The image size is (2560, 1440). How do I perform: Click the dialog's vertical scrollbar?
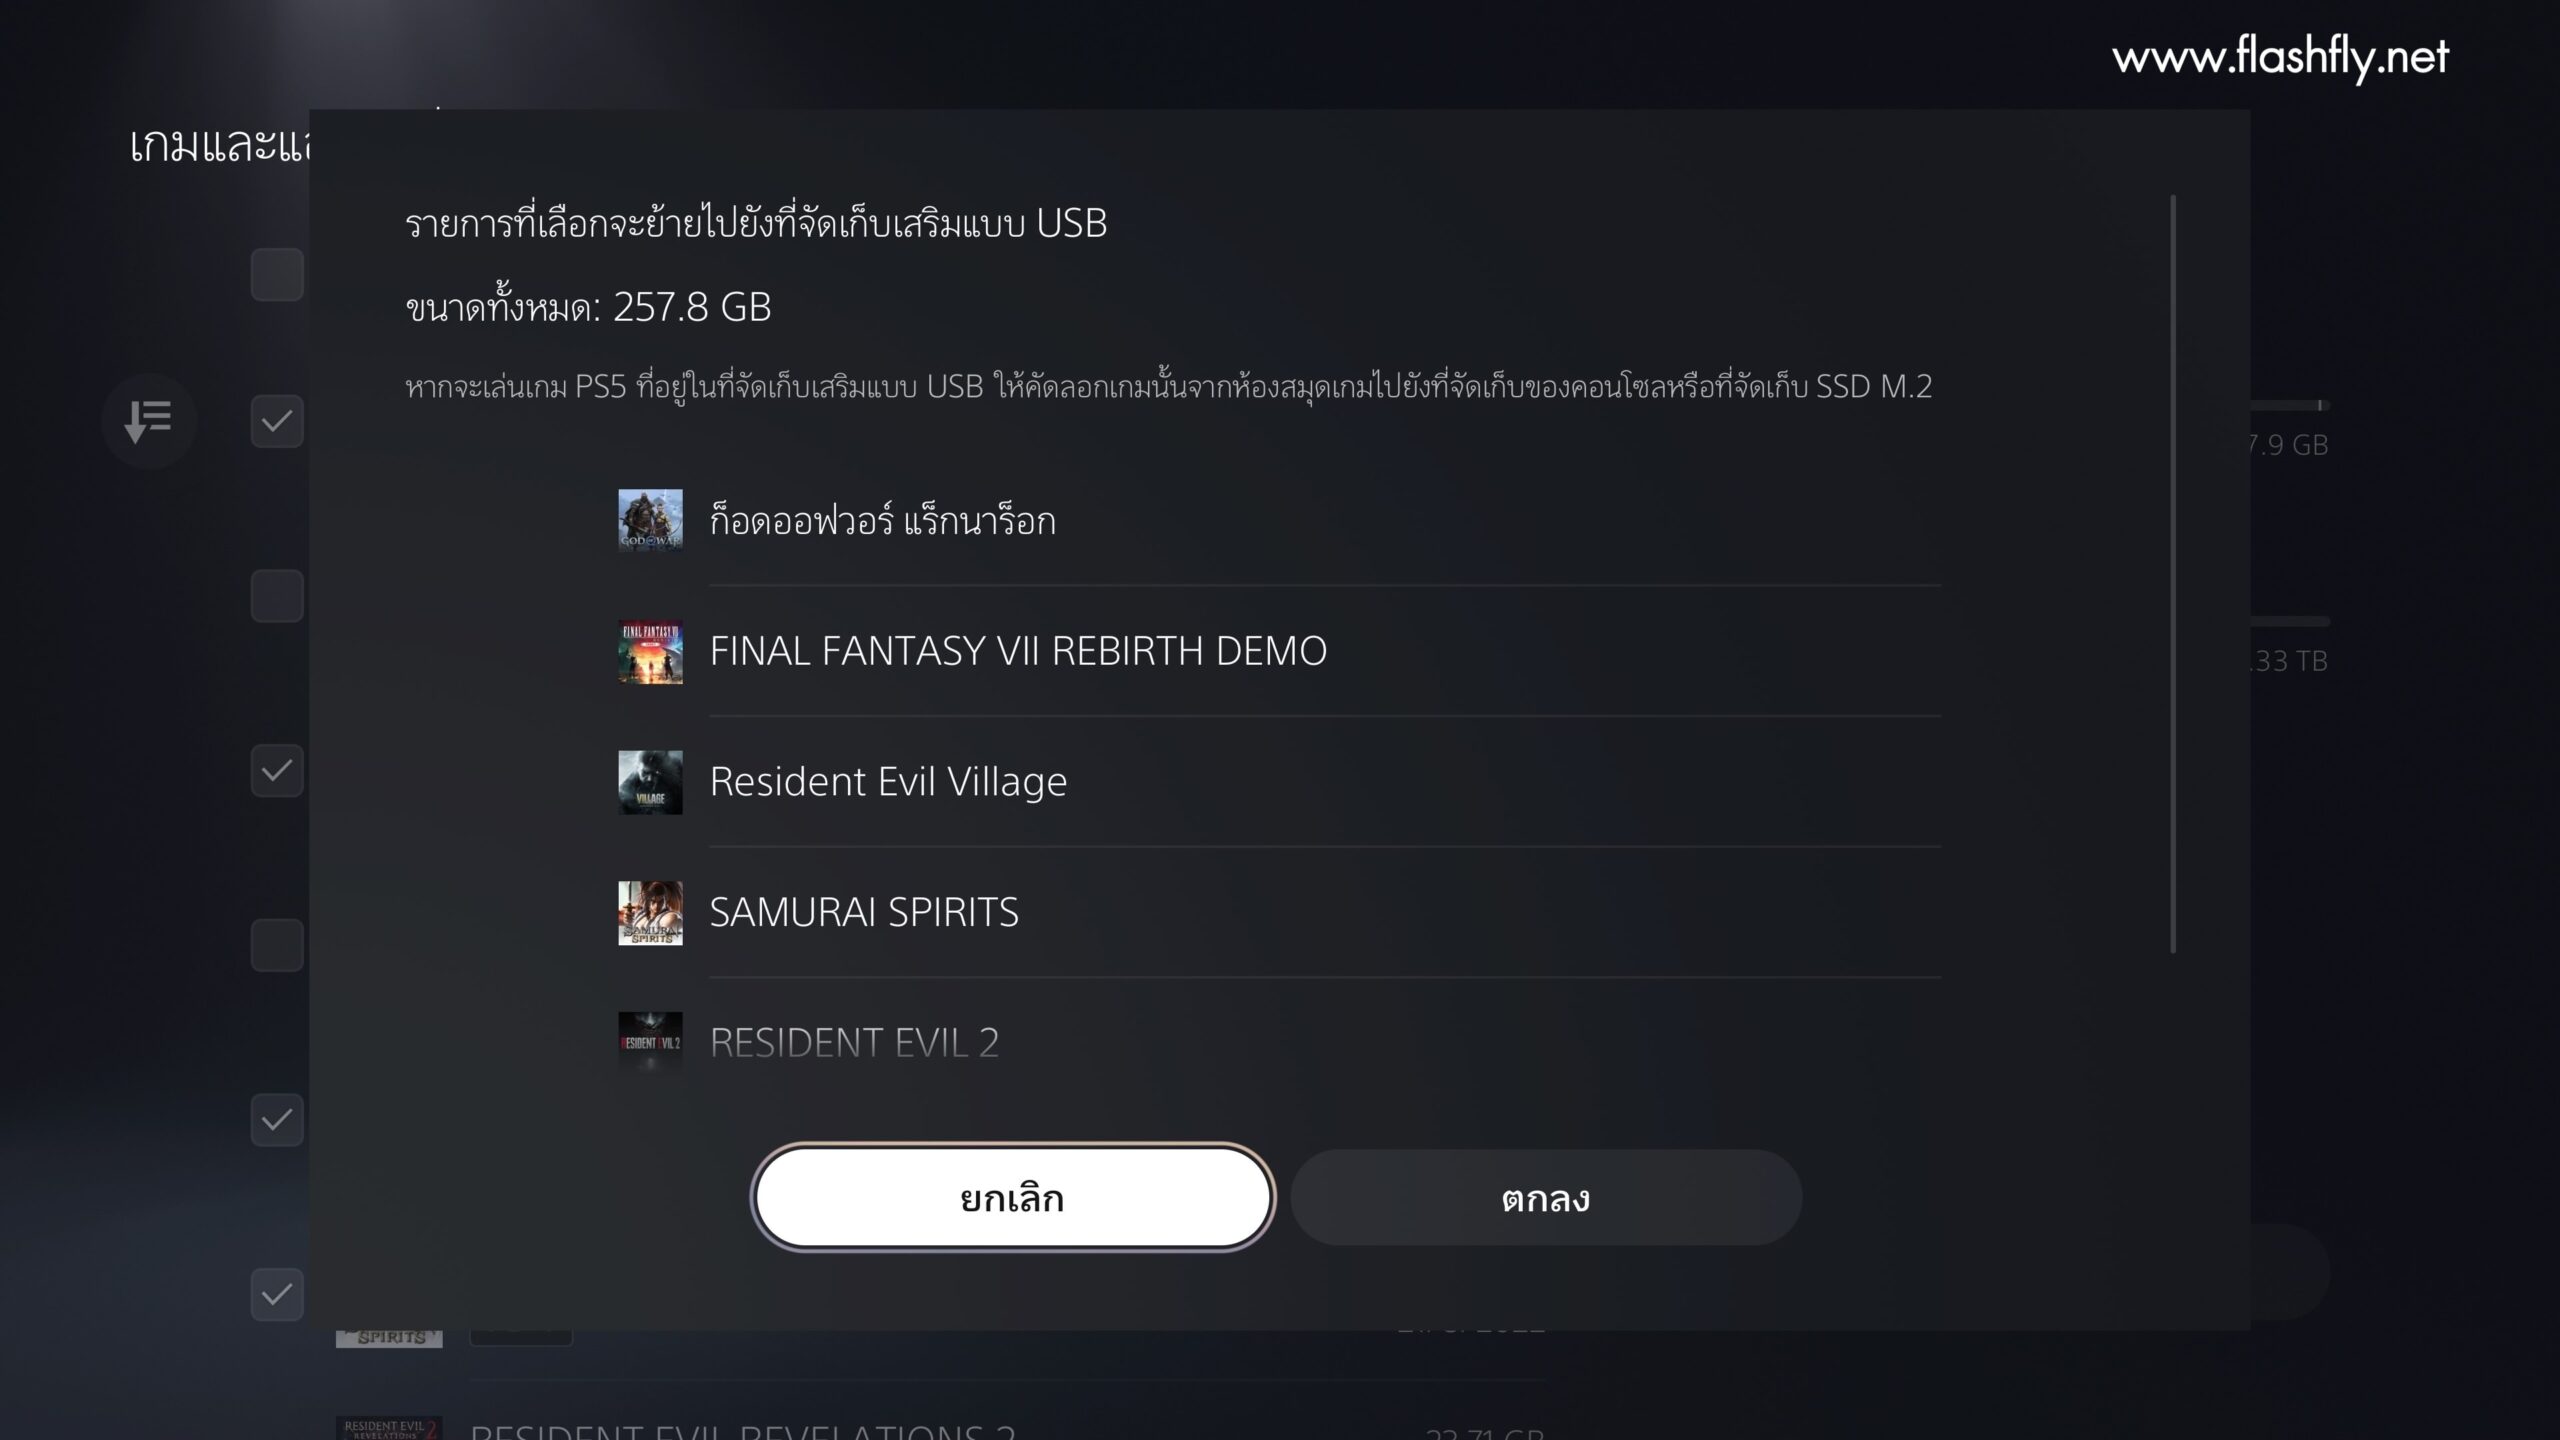point(2173,574)
